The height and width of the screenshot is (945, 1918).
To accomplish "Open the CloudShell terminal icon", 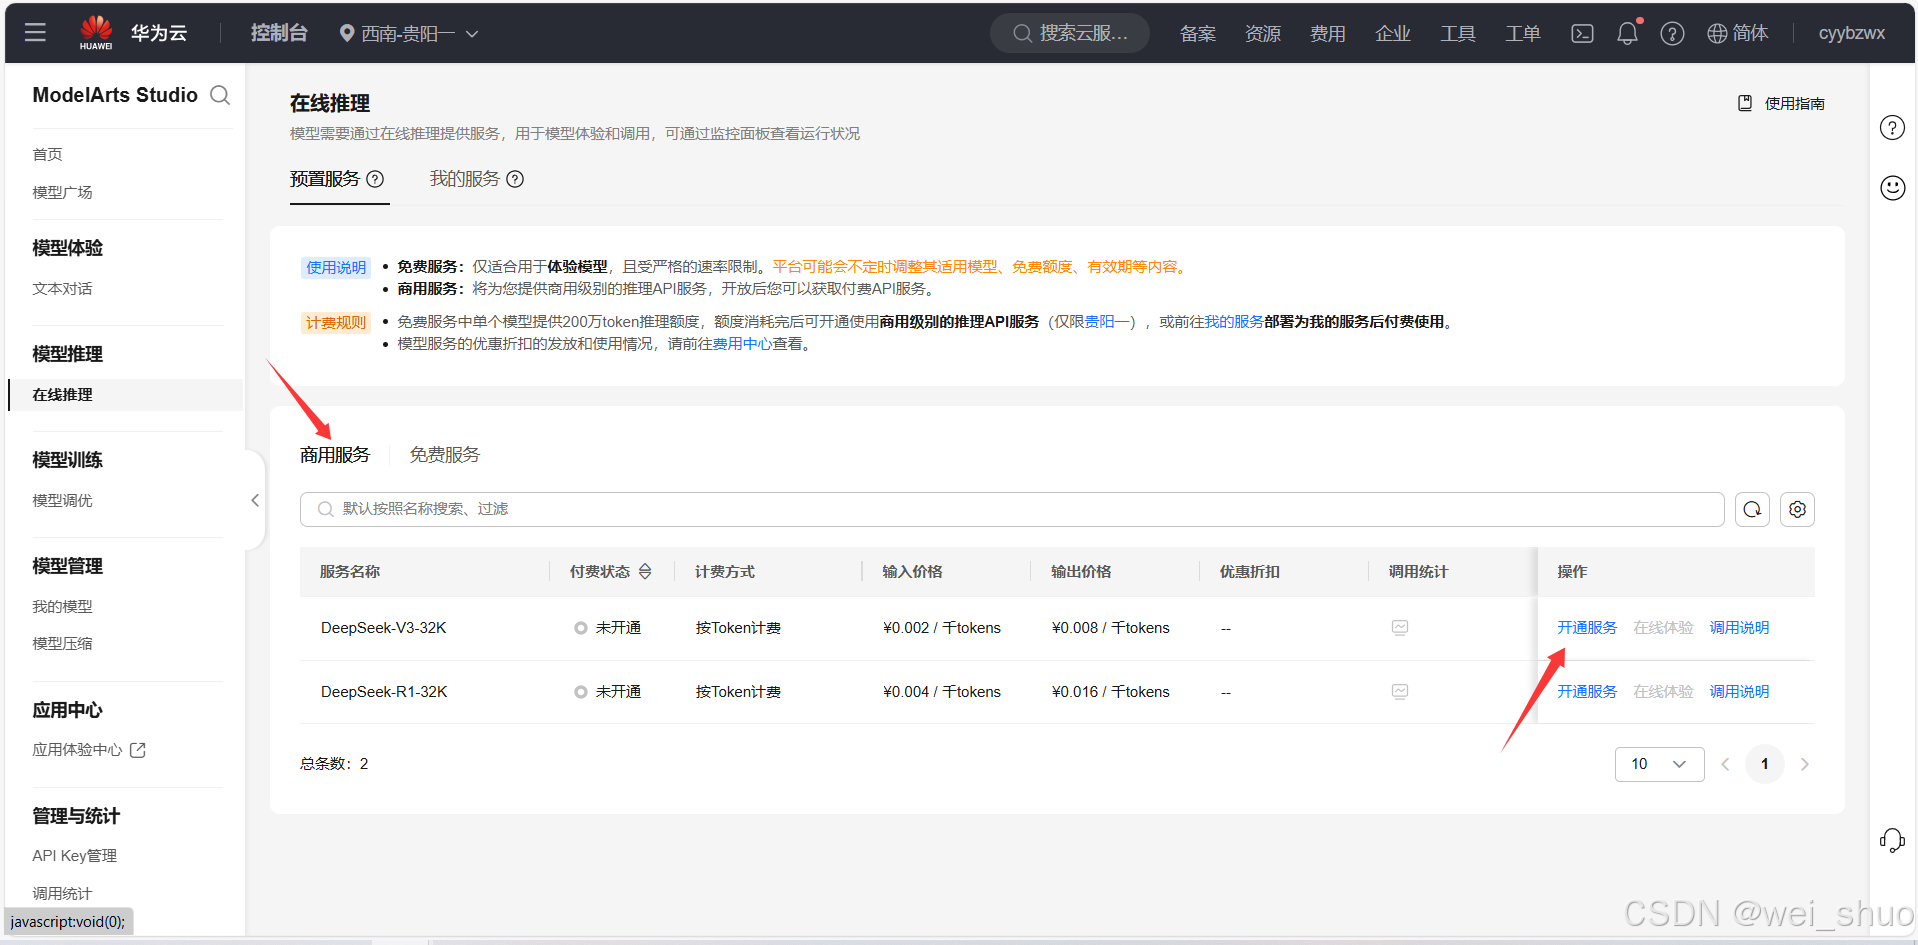I will 1582,34.
